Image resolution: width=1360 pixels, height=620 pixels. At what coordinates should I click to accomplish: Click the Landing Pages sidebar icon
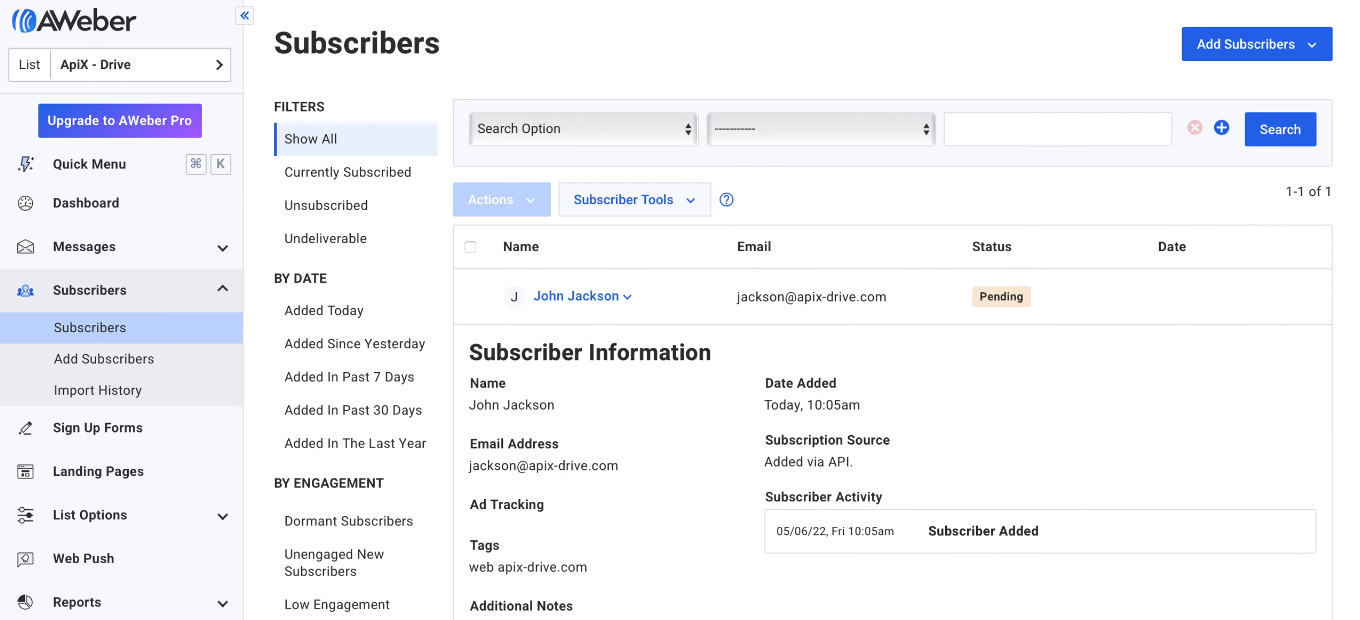24,471
